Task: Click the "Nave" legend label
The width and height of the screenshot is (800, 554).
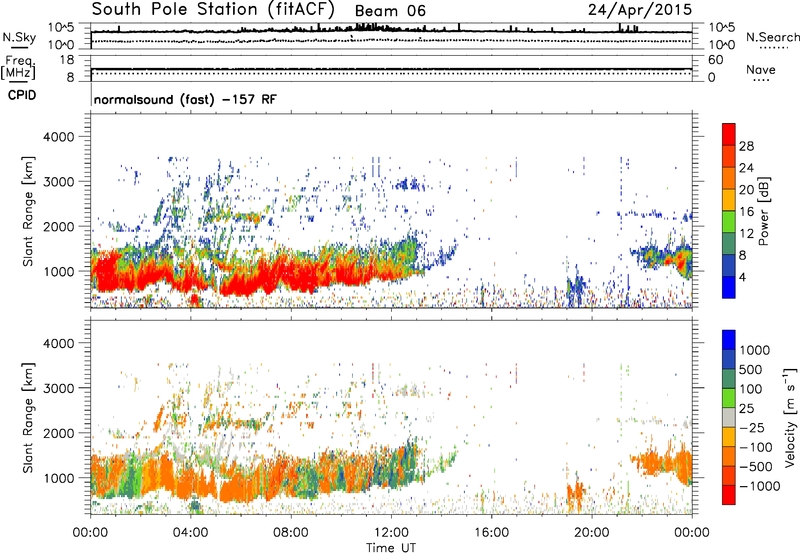Action: click(761, 70)
